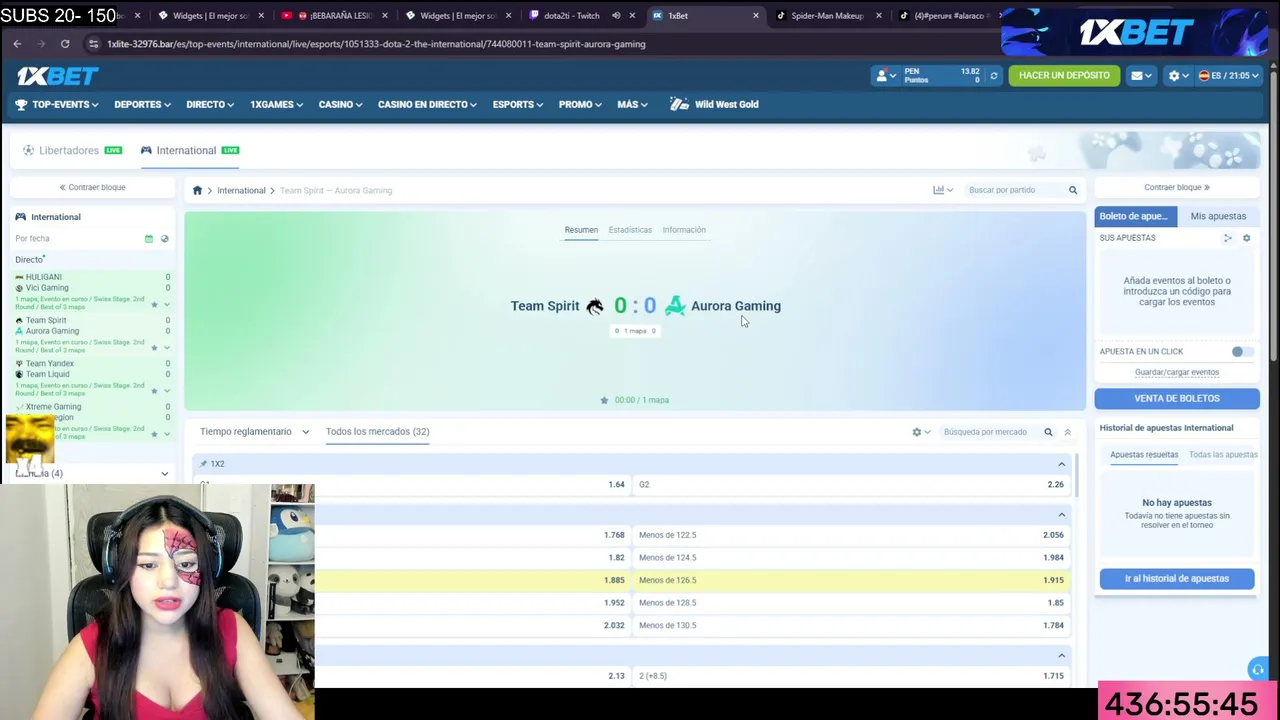Open the calendar filter in the International sidebar
The width and height of the screenshot is (1280, 720).
(149, 239)
